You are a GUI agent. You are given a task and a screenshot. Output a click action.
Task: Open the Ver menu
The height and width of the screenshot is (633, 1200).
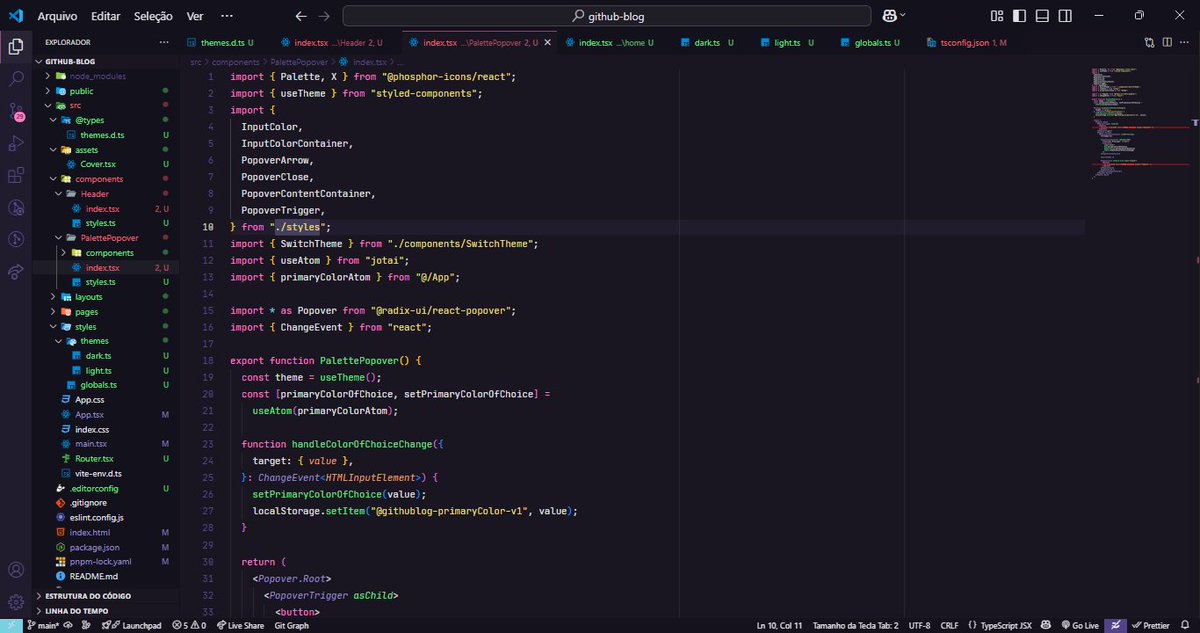[195, 16]
